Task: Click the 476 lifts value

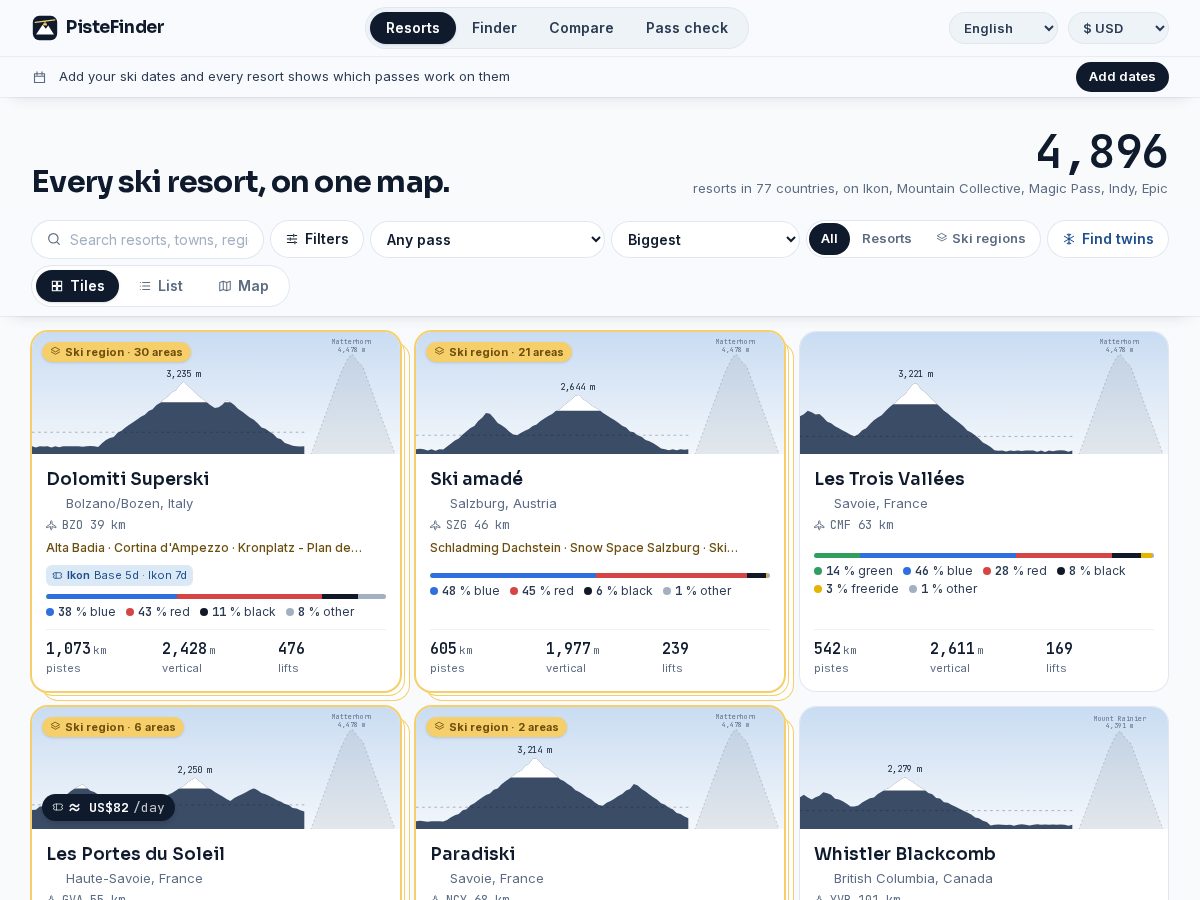Action: (x=291, y=649)
